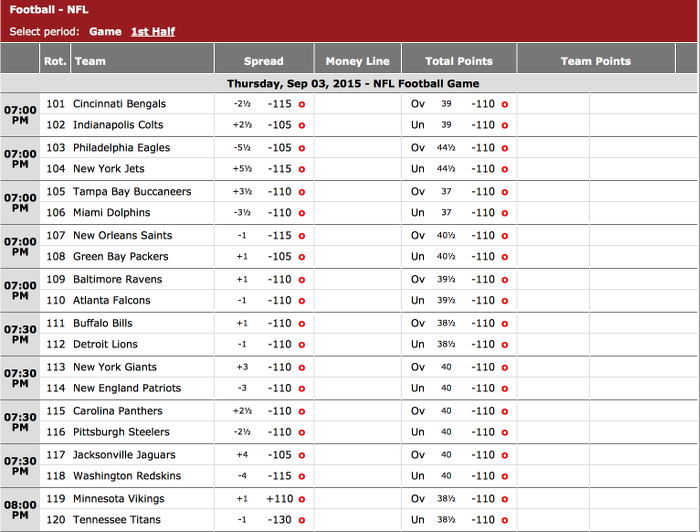Choose Under 40 total in Redskins row

coord(504,476)
